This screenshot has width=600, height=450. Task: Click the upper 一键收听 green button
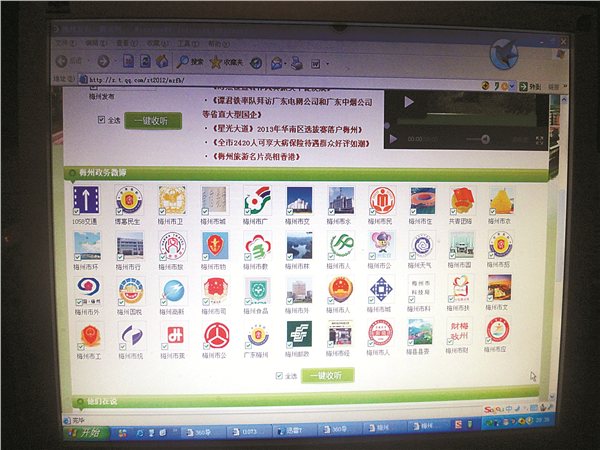(153, 121)
